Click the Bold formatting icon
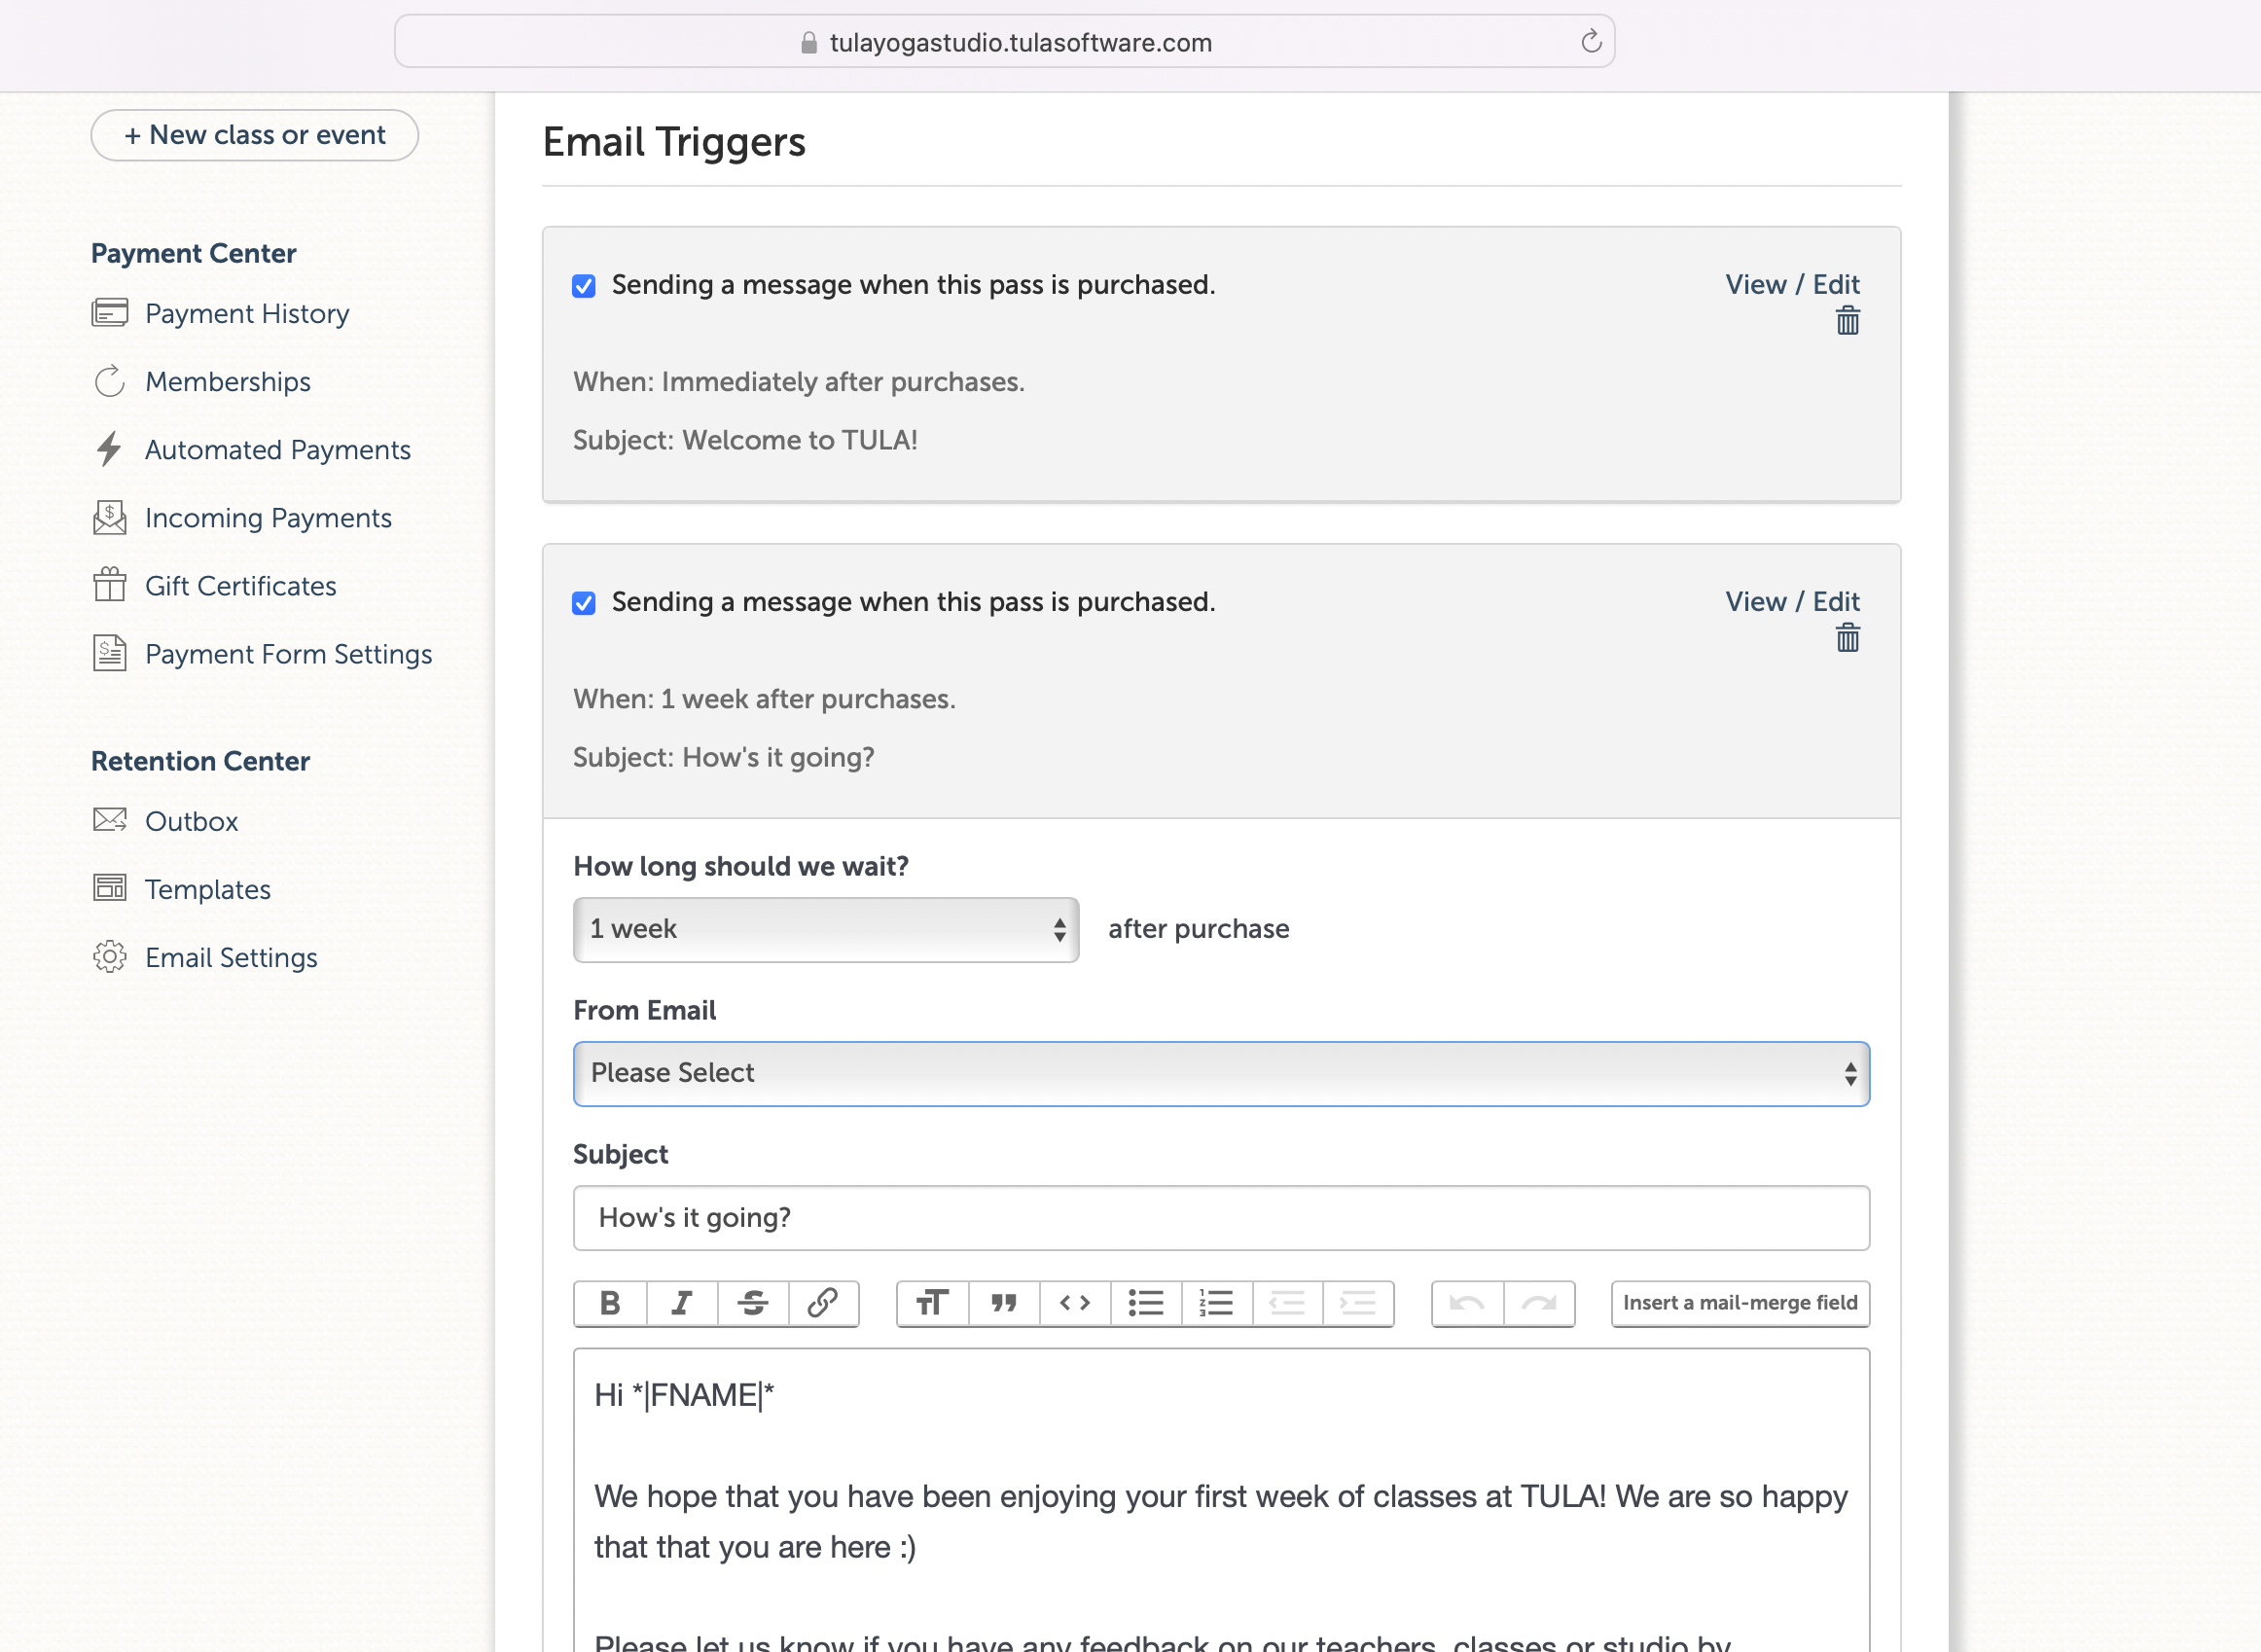The height and width of the screenshot is (1652, 2261). coord(610,1303)
